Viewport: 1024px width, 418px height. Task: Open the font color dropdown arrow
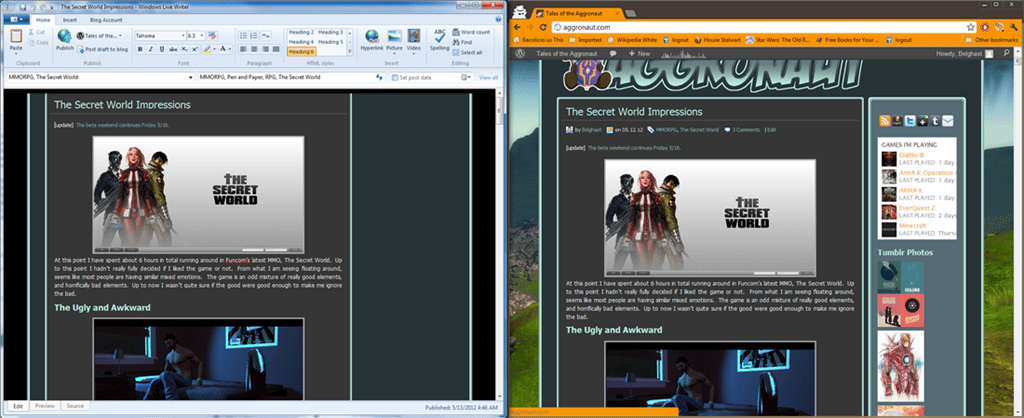230,49
